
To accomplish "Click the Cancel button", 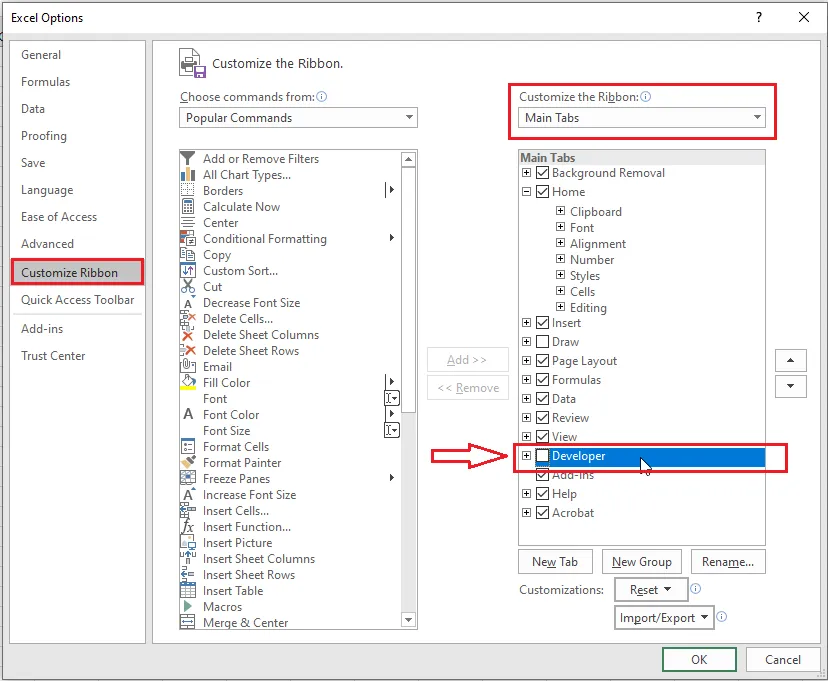I will 783,659.
